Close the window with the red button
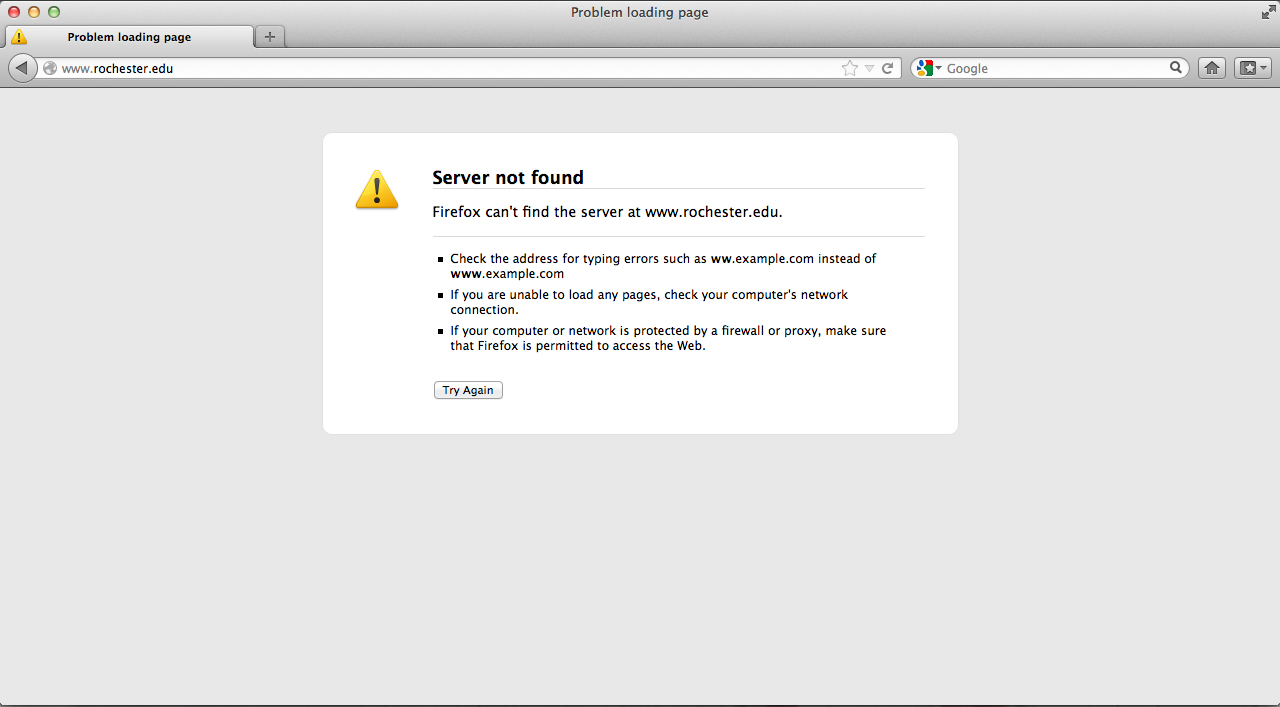 14,12
